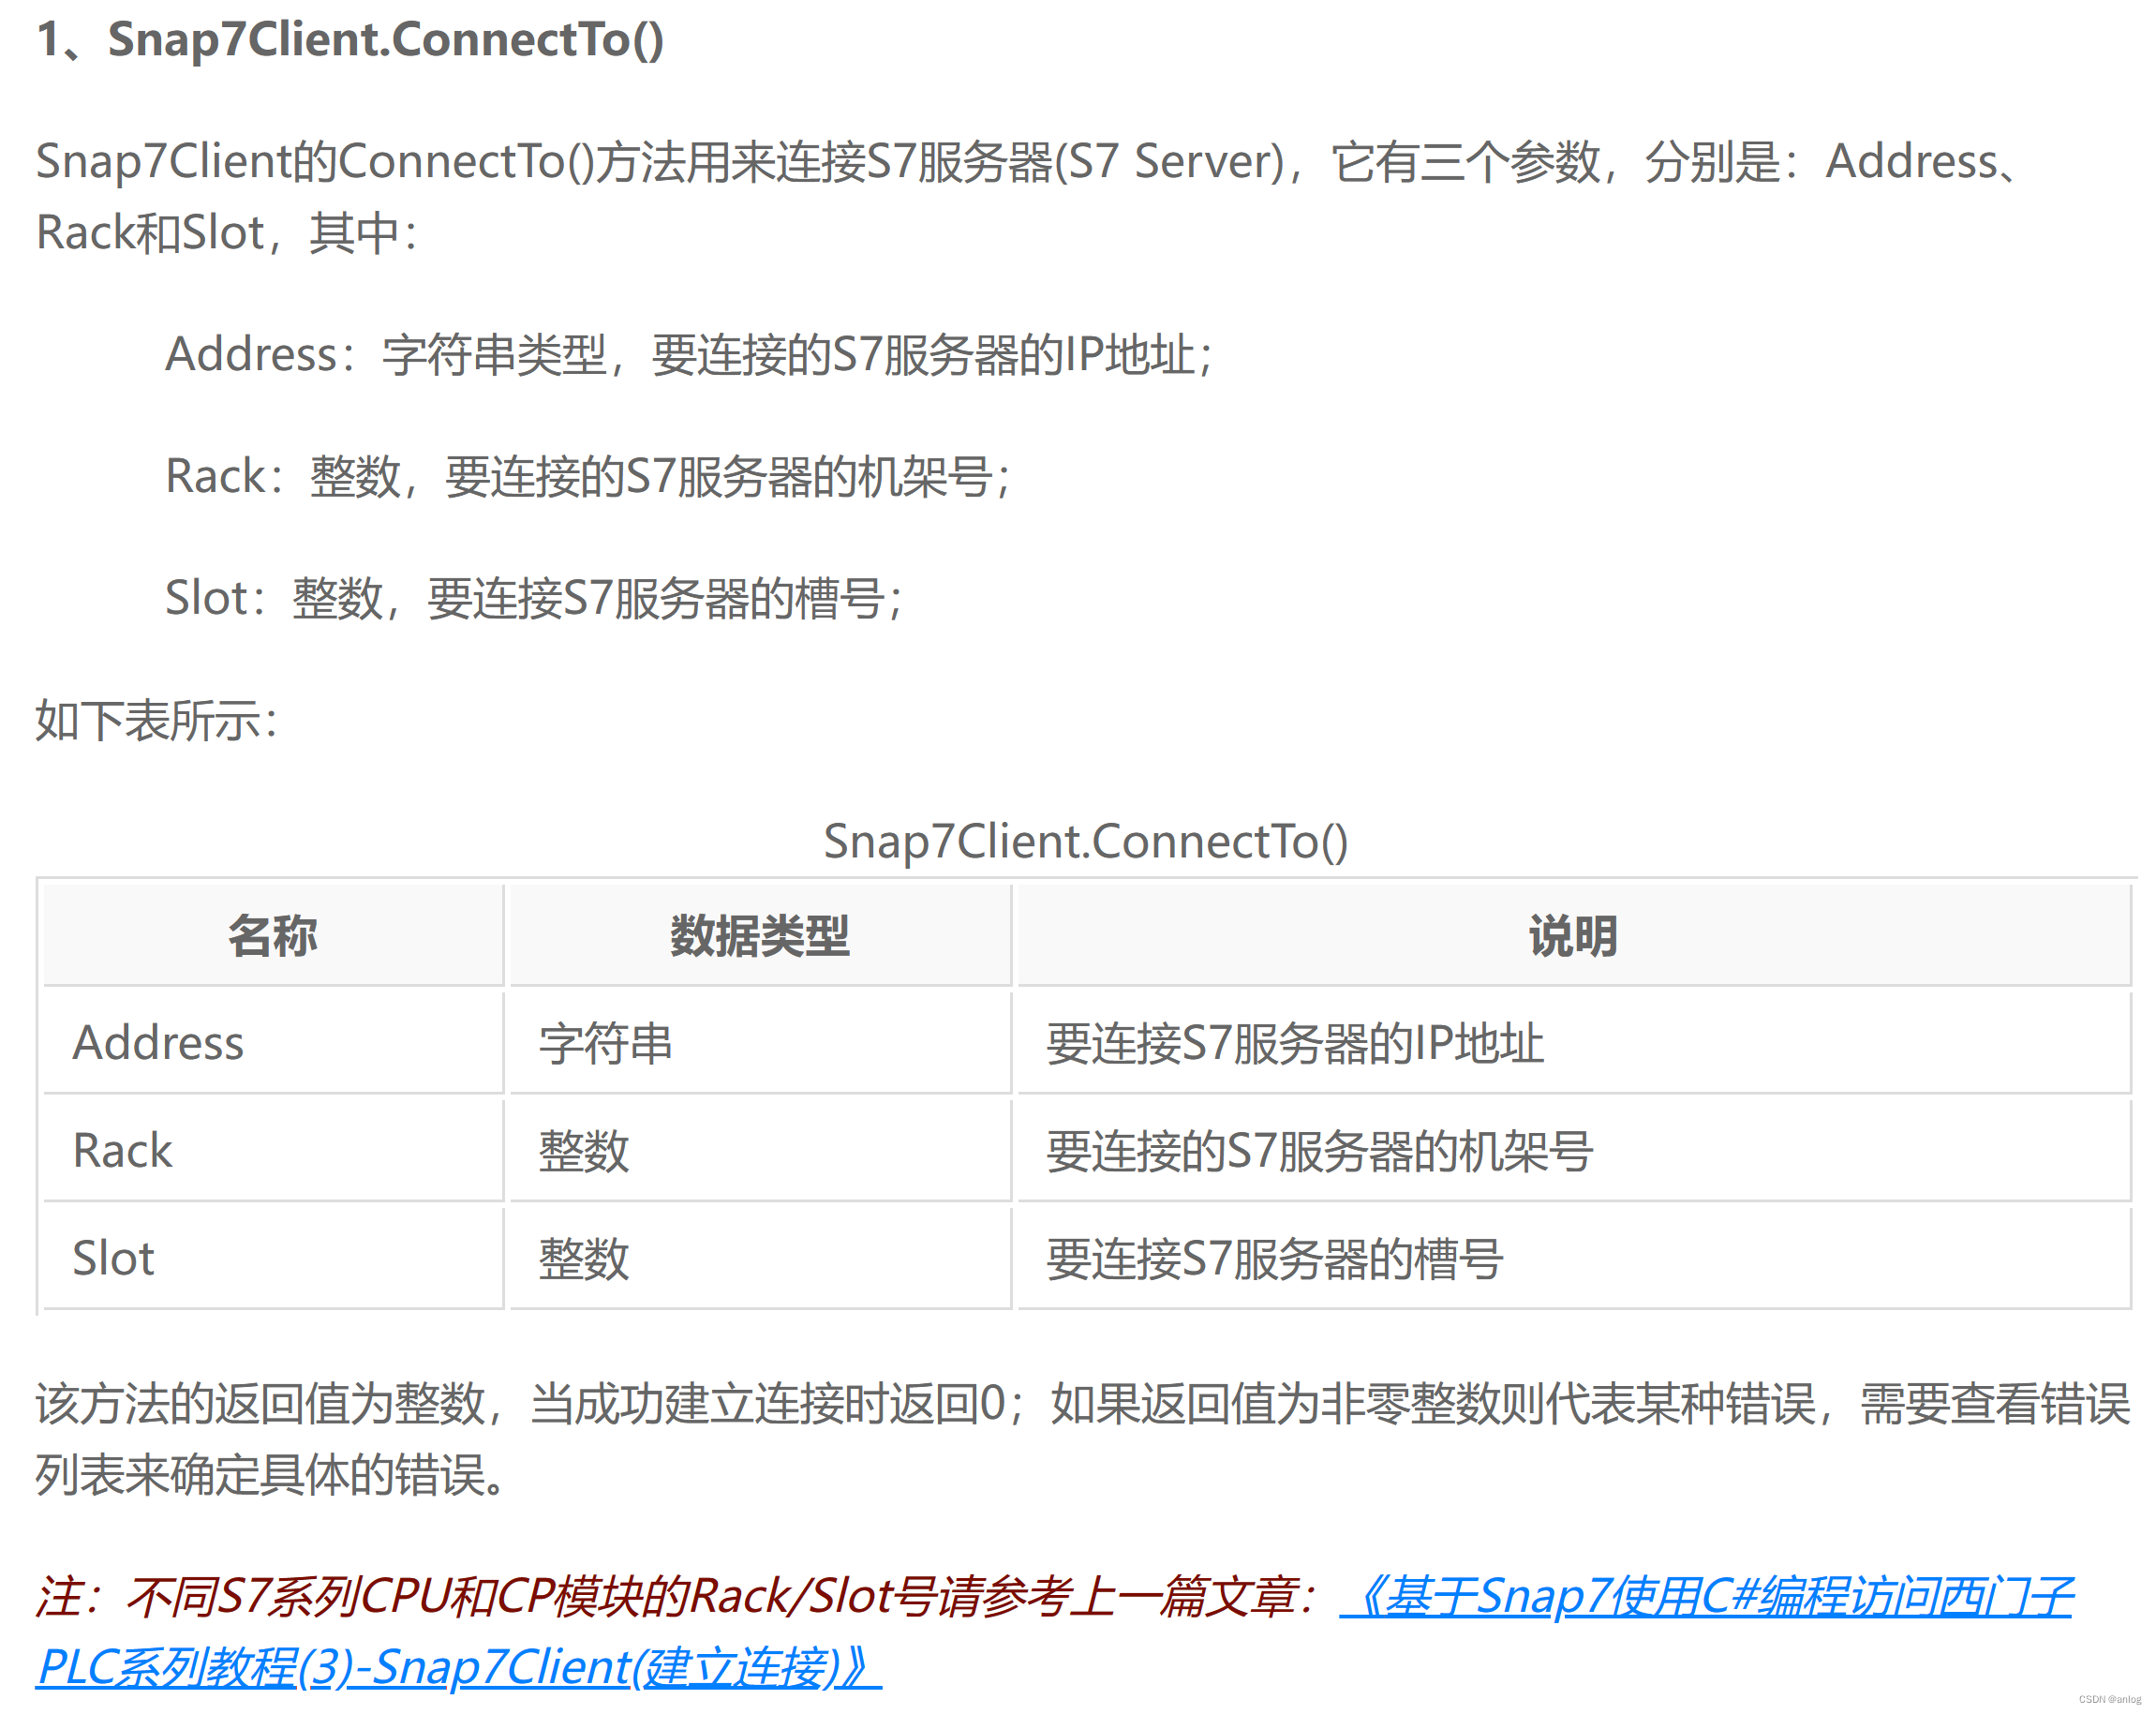This screenshot has height=1714, width=2156.
Task: Select the Rack cell in table
Action: click(122, 1150)
